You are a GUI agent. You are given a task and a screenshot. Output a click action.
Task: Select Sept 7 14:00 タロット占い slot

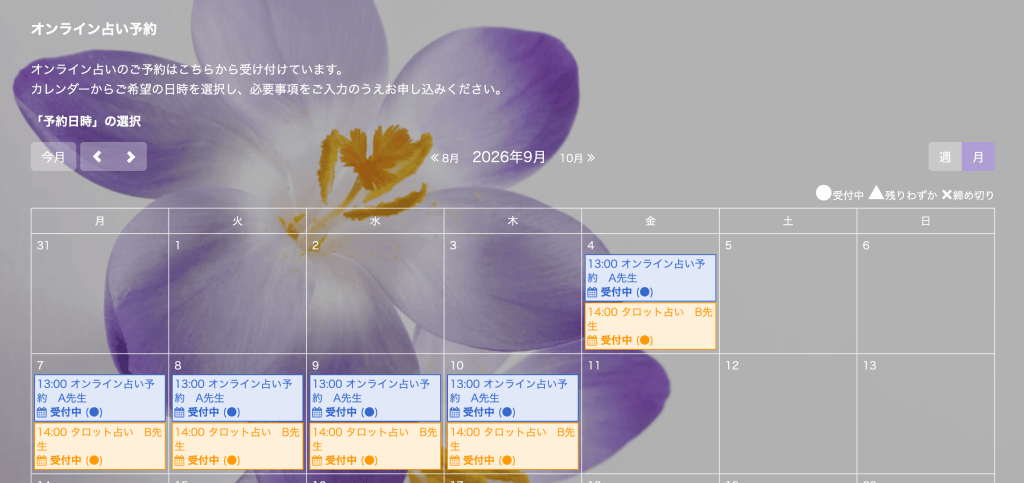click(x=100, y=446)
